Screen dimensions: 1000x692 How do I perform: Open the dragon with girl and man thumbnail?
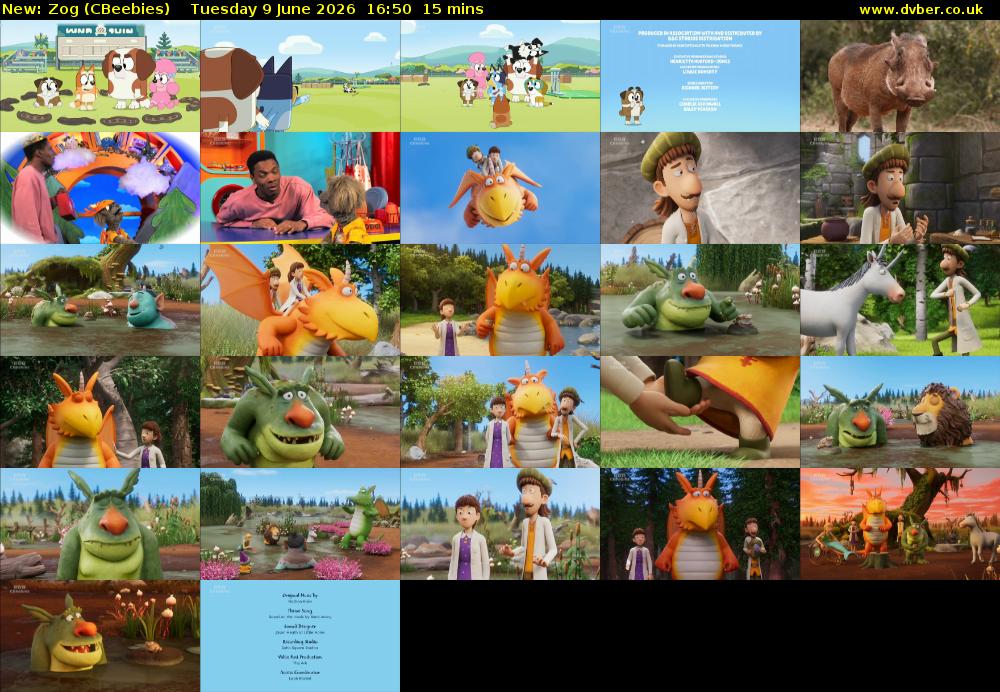pos(500,412)
